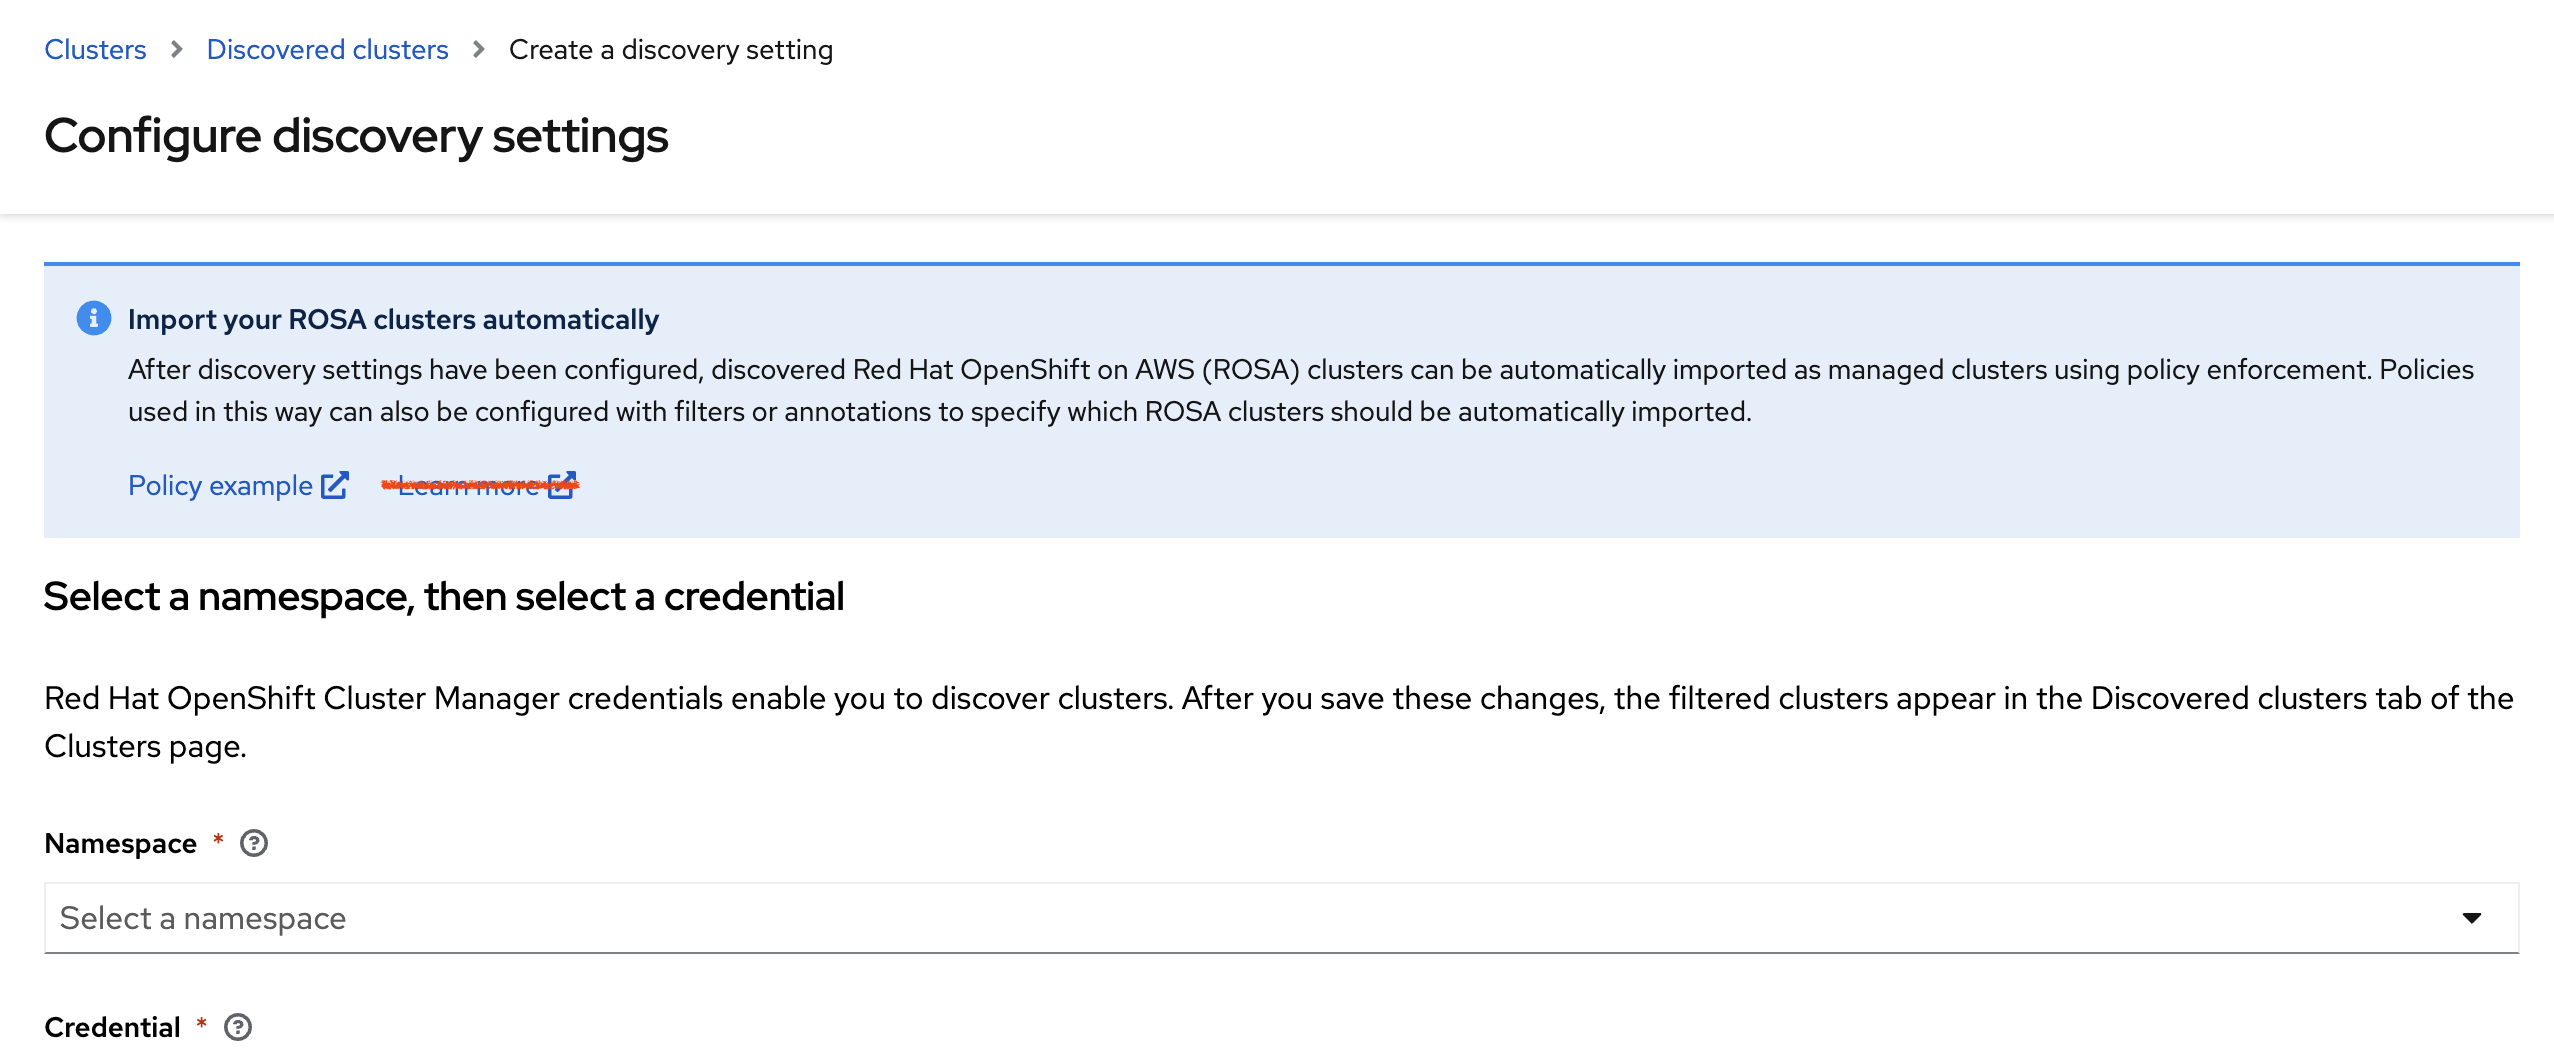Click the 'Select a namespace, then select a credential' heading
The width and height of the screenshot is (2554, 1064).
click(x=444, y=597)
